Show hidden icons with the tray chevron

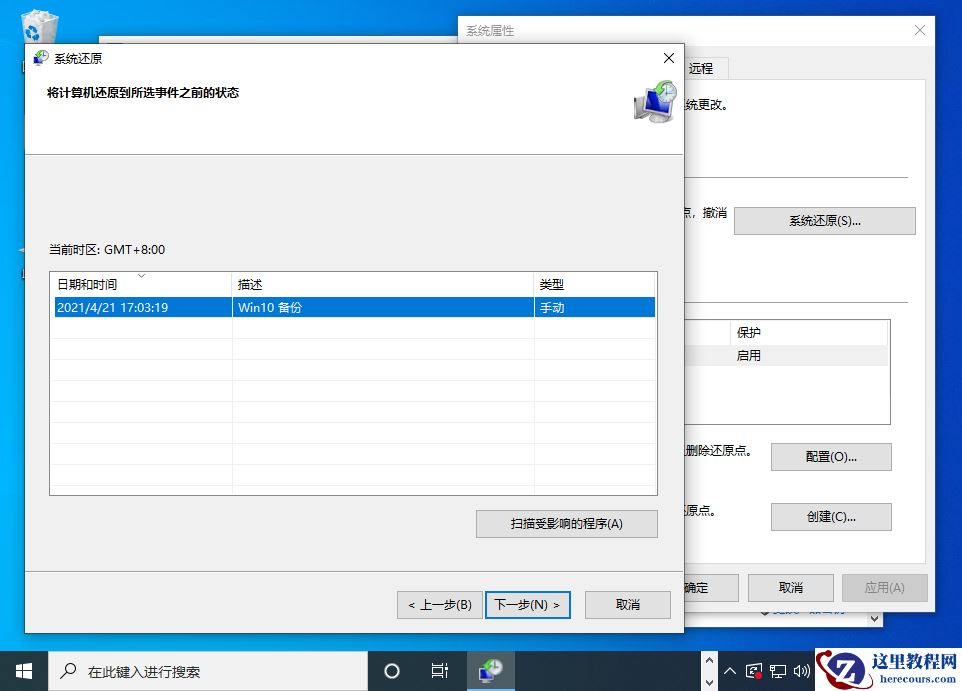coord(730,670)
